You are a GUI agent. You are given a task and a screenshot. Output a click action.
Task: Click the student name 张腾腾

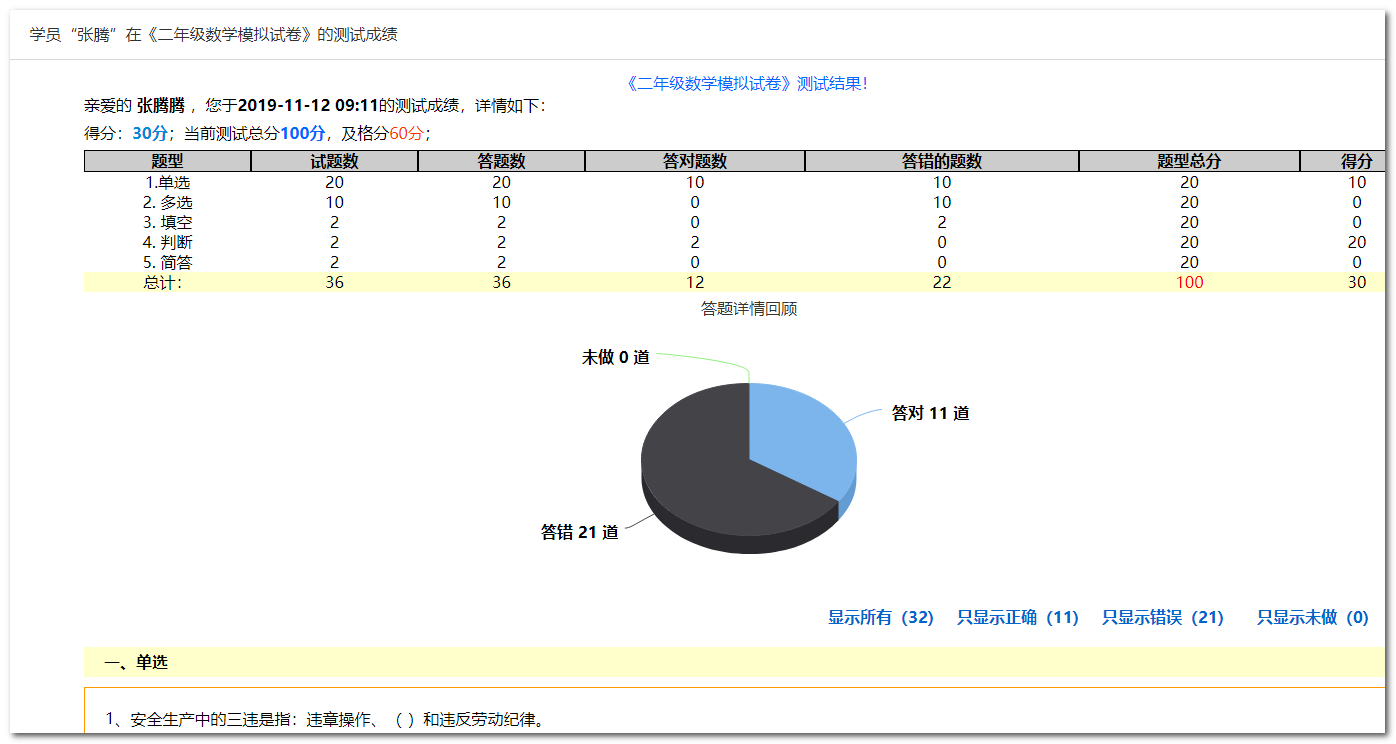[161, 105]
